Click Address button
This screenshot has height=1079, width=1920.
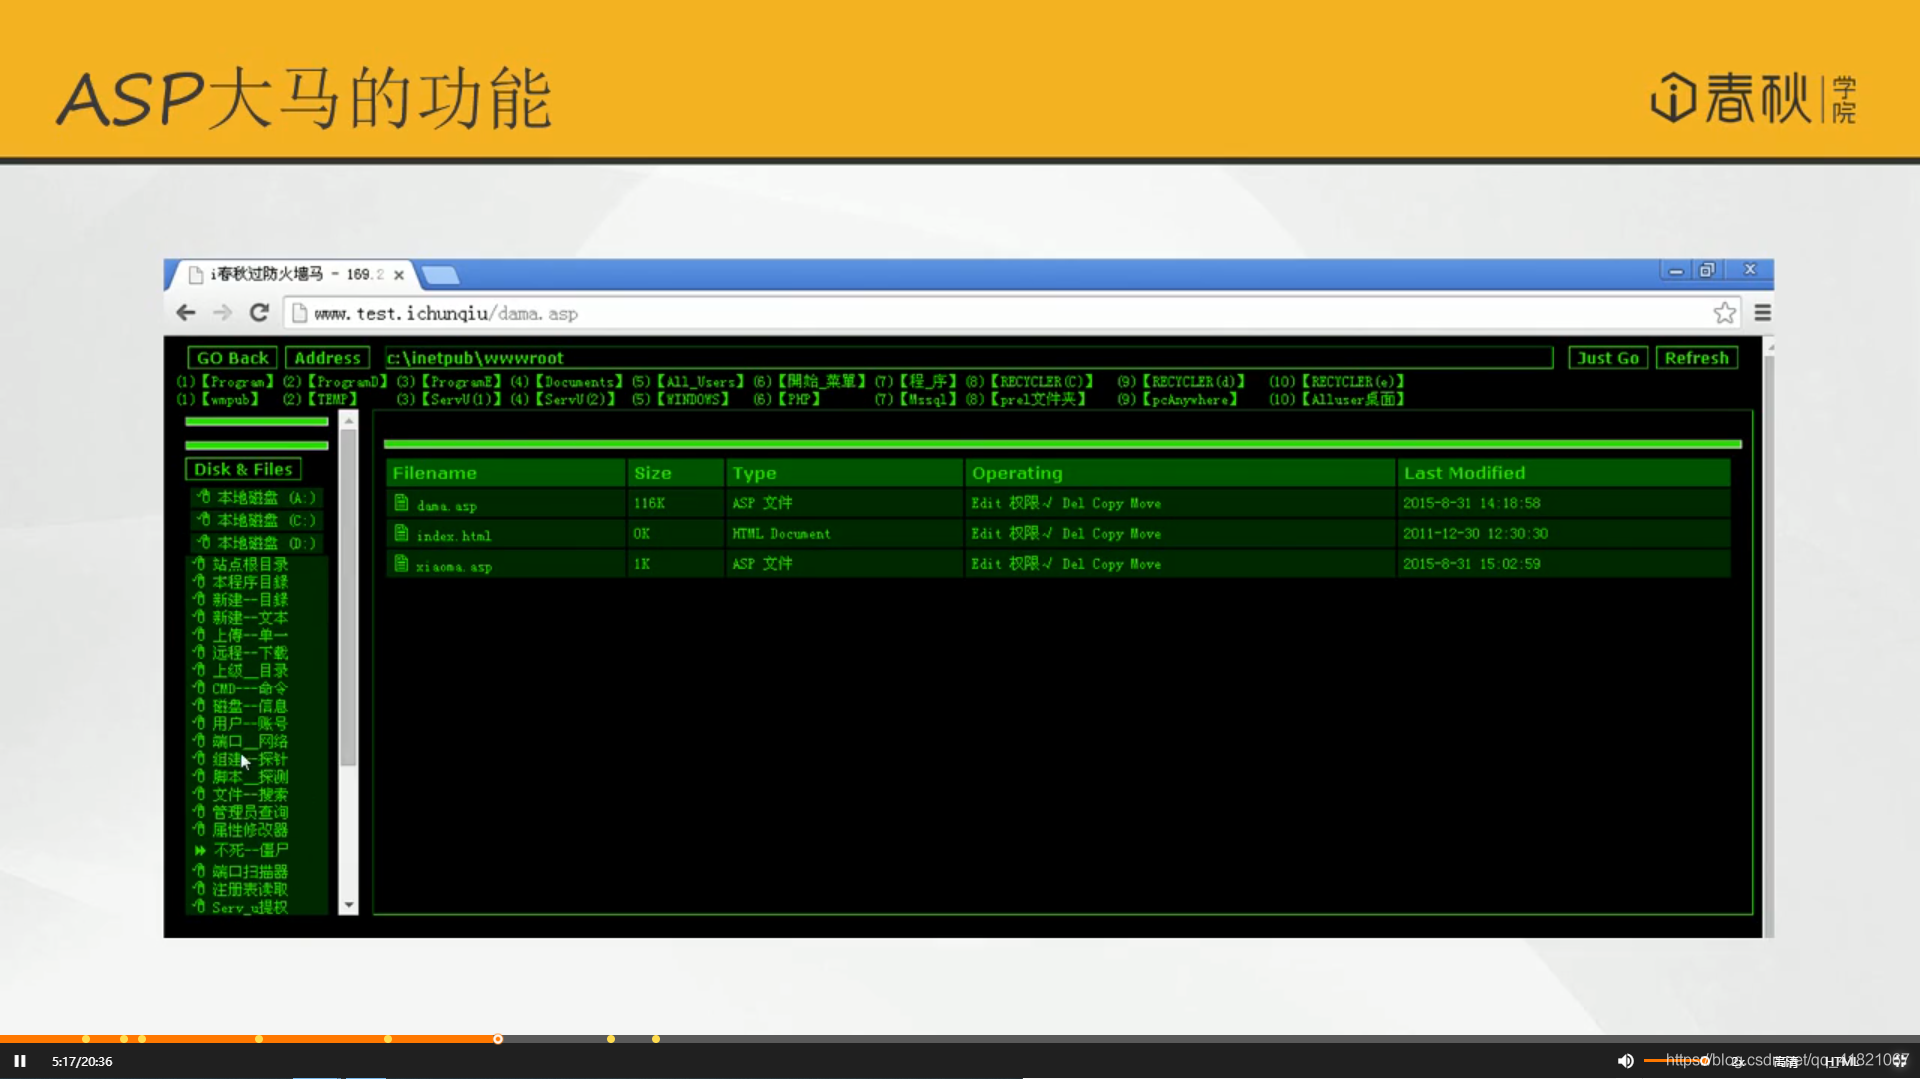pos(327,358)
